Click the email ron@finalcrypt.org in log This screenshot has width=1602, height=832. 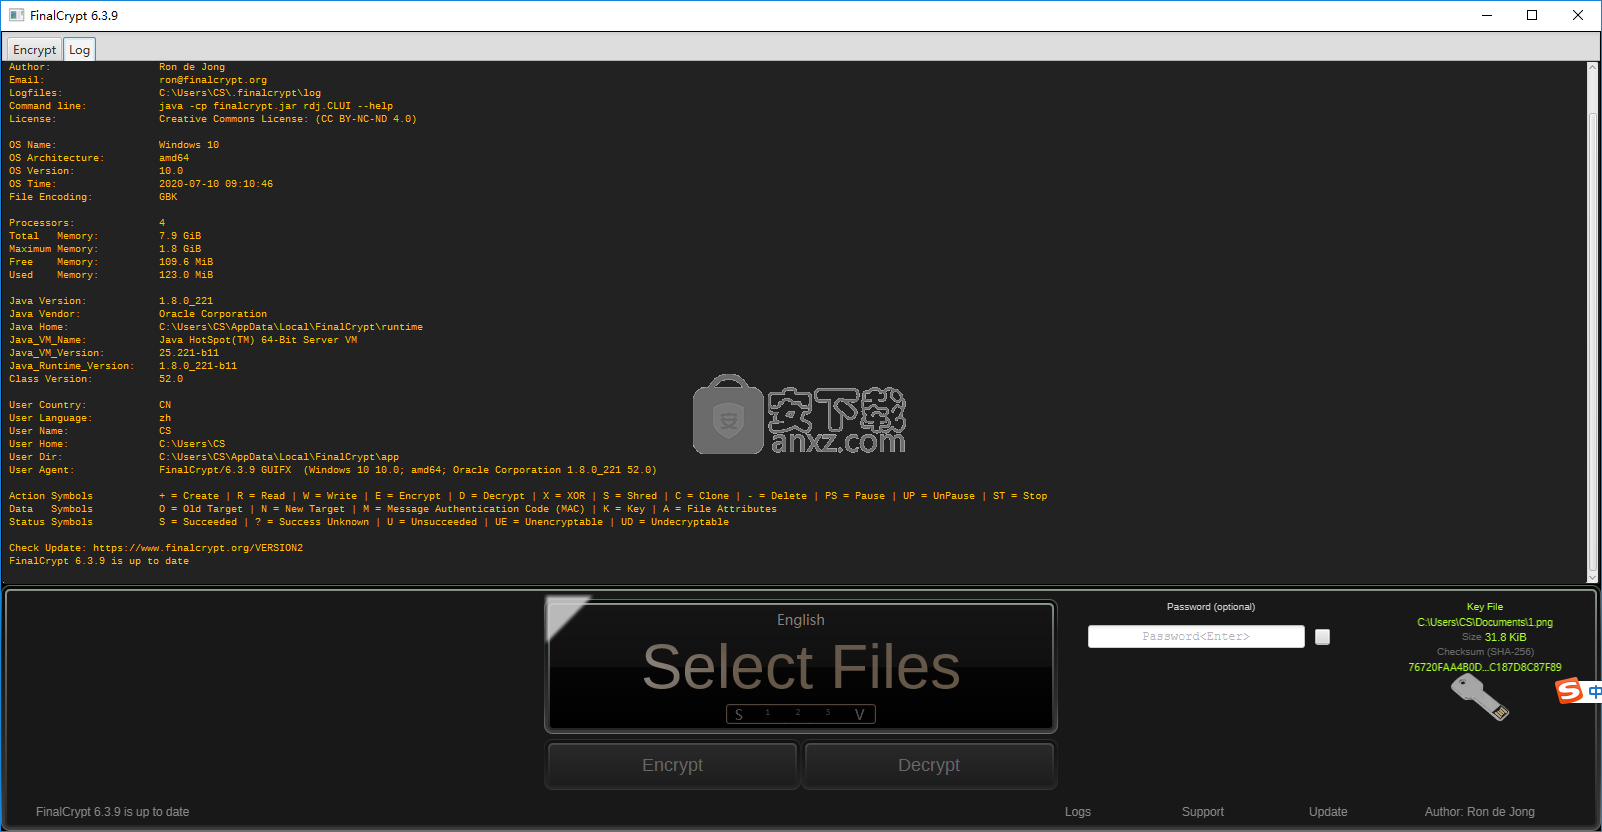(213, 80)
